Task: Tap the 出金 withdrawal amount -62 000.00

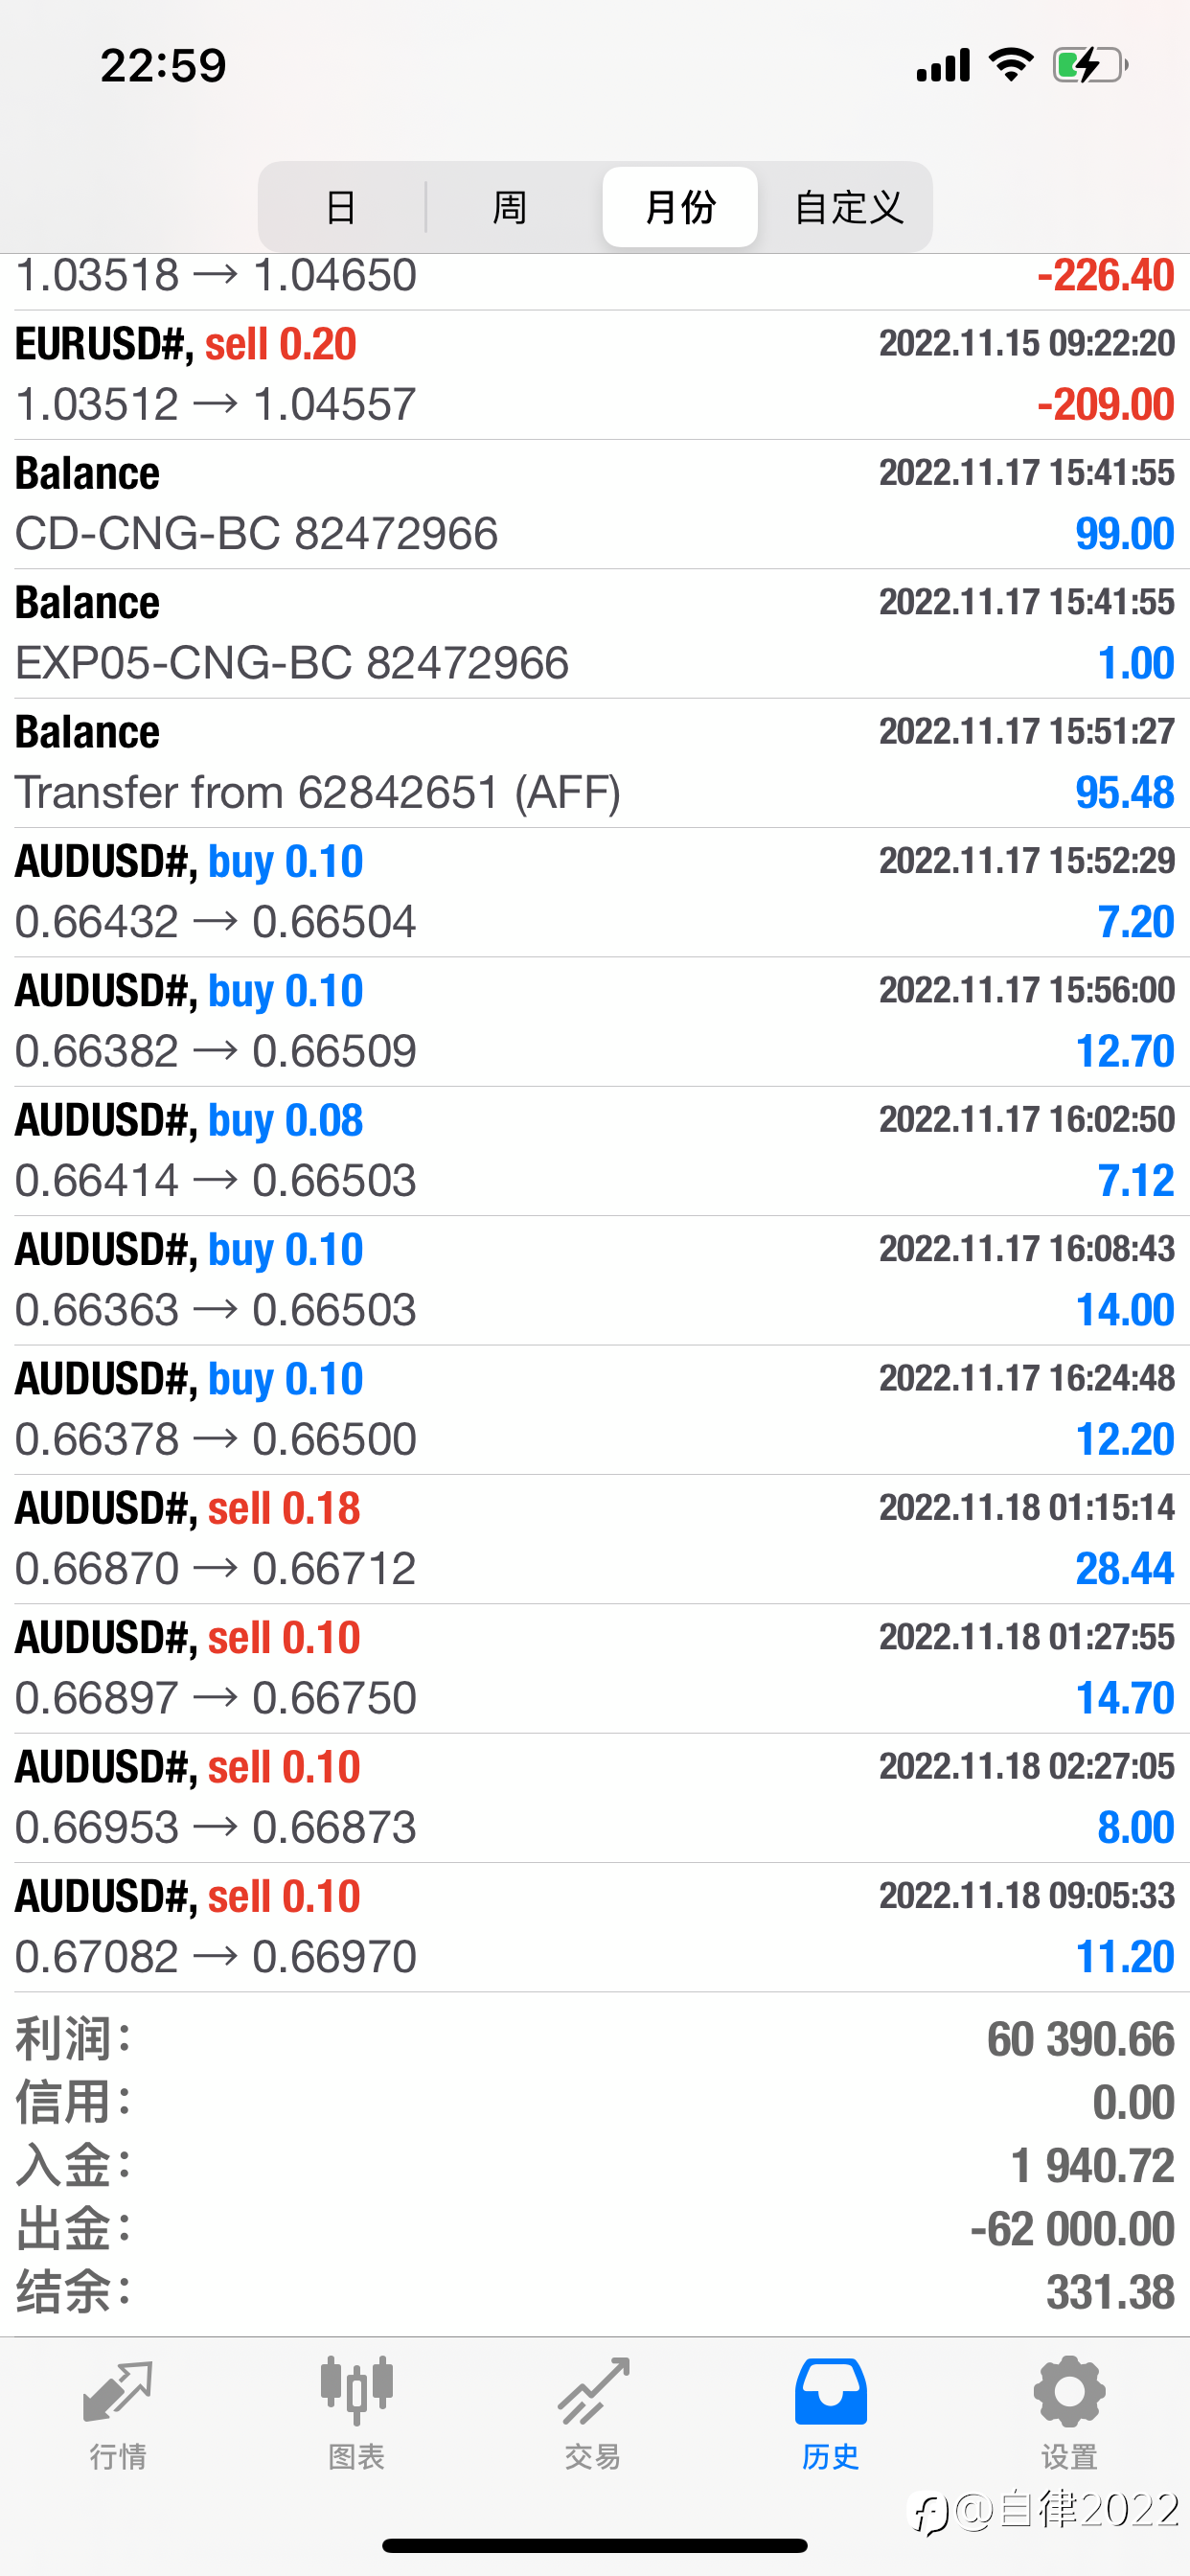Action: click(x=1071, y=2229)
